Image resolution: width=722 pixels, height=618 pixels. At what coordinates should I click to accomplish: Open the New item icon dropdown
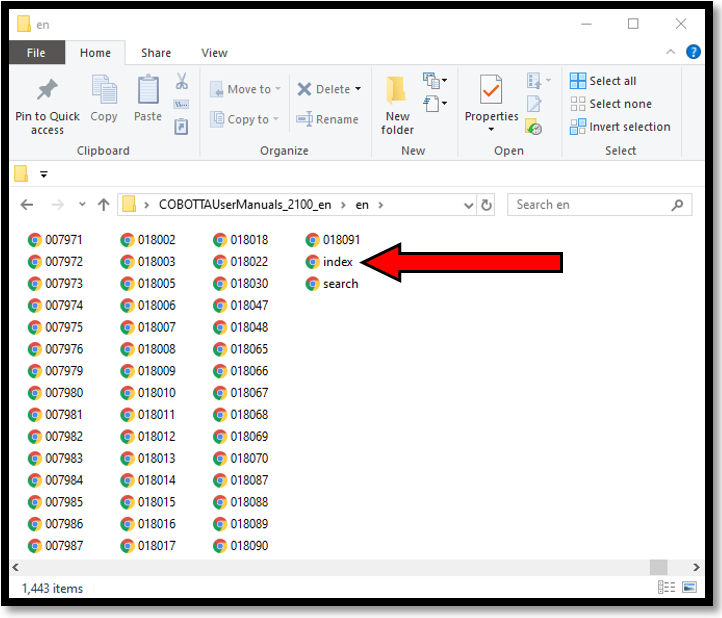pyautogui.click(x=435, y=81)
